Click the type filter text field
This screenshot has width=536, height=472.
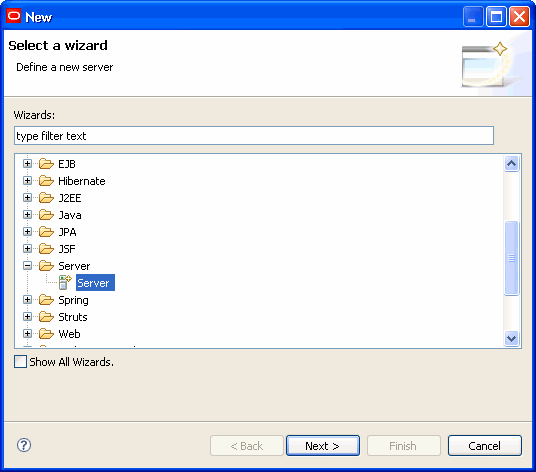(x=254, y=136)
